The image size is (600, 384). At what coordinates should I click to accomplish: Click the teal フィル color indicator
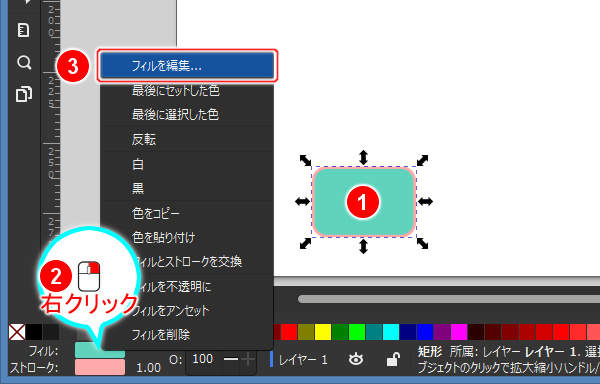click(100, 350)
